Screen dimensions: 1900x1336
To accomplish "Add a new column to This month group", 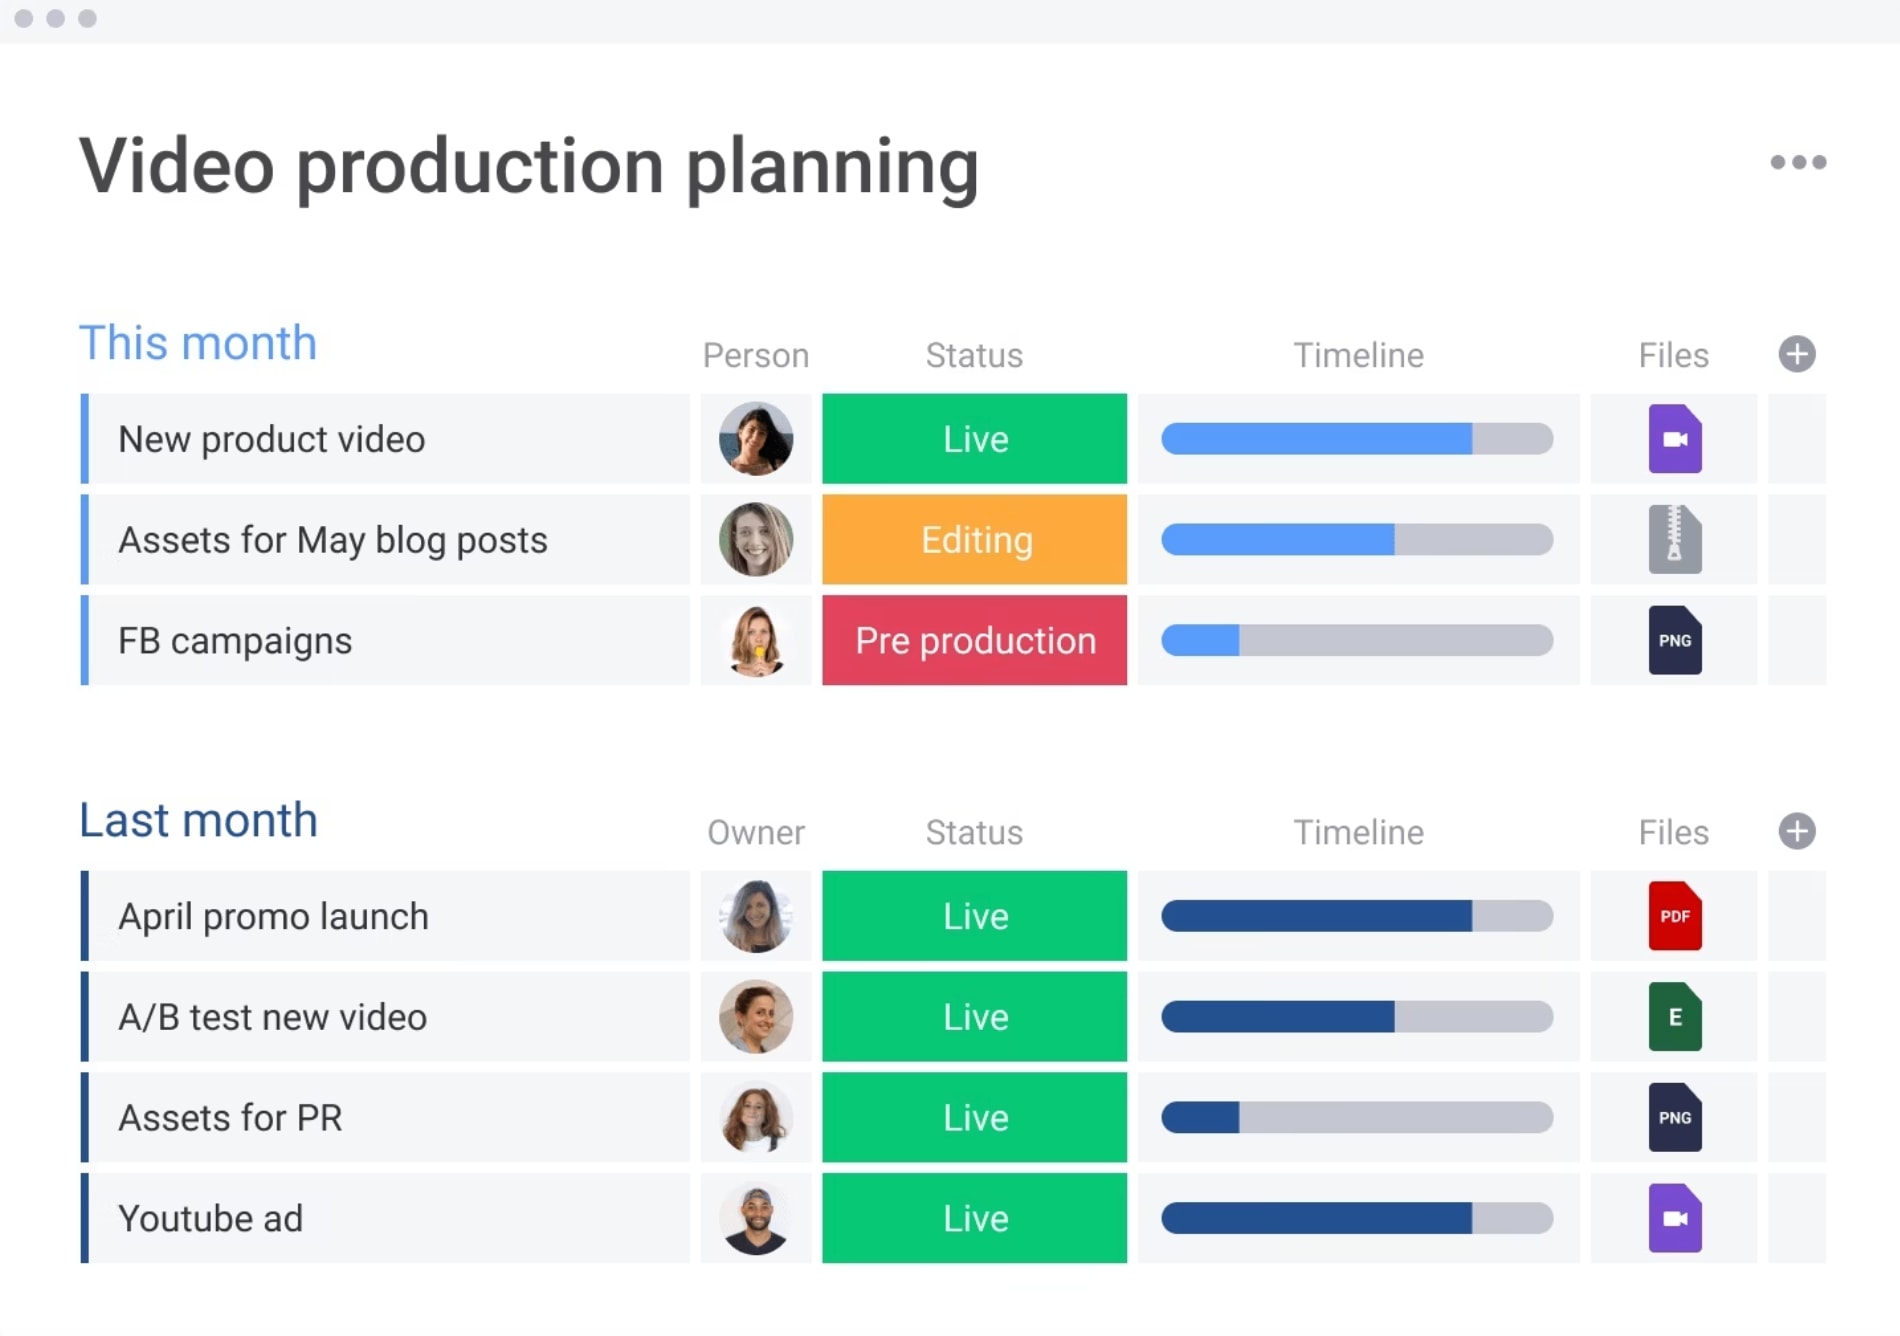I will [1797, 354].
